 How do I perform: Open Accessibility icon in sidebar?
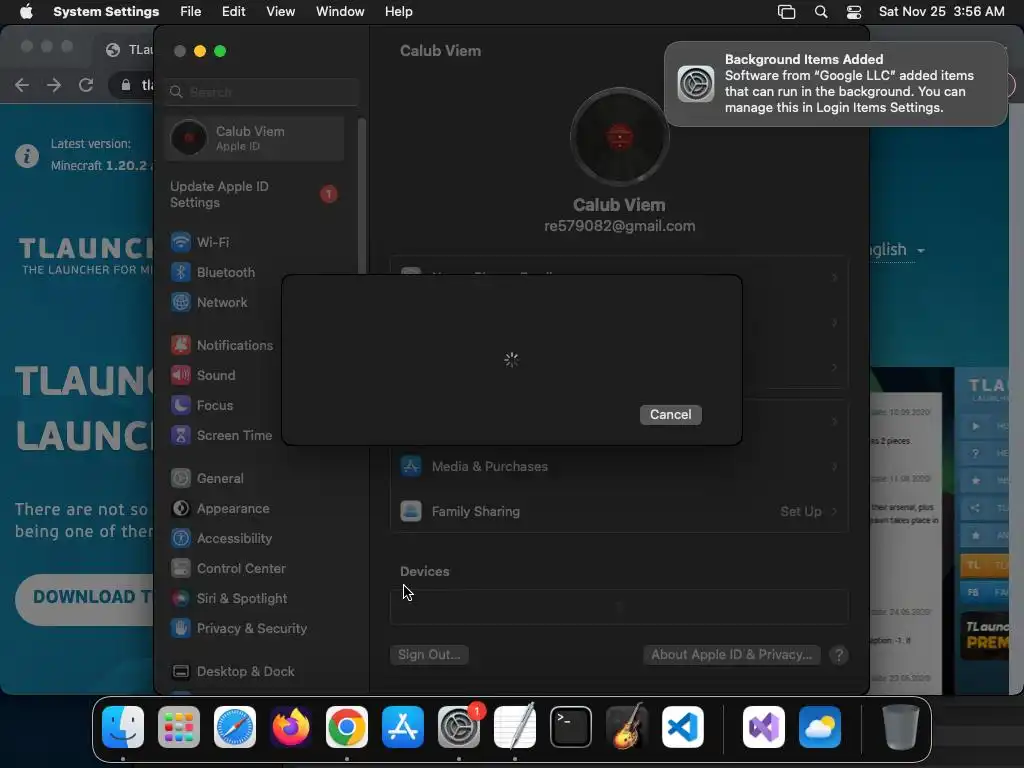point(181,538)
